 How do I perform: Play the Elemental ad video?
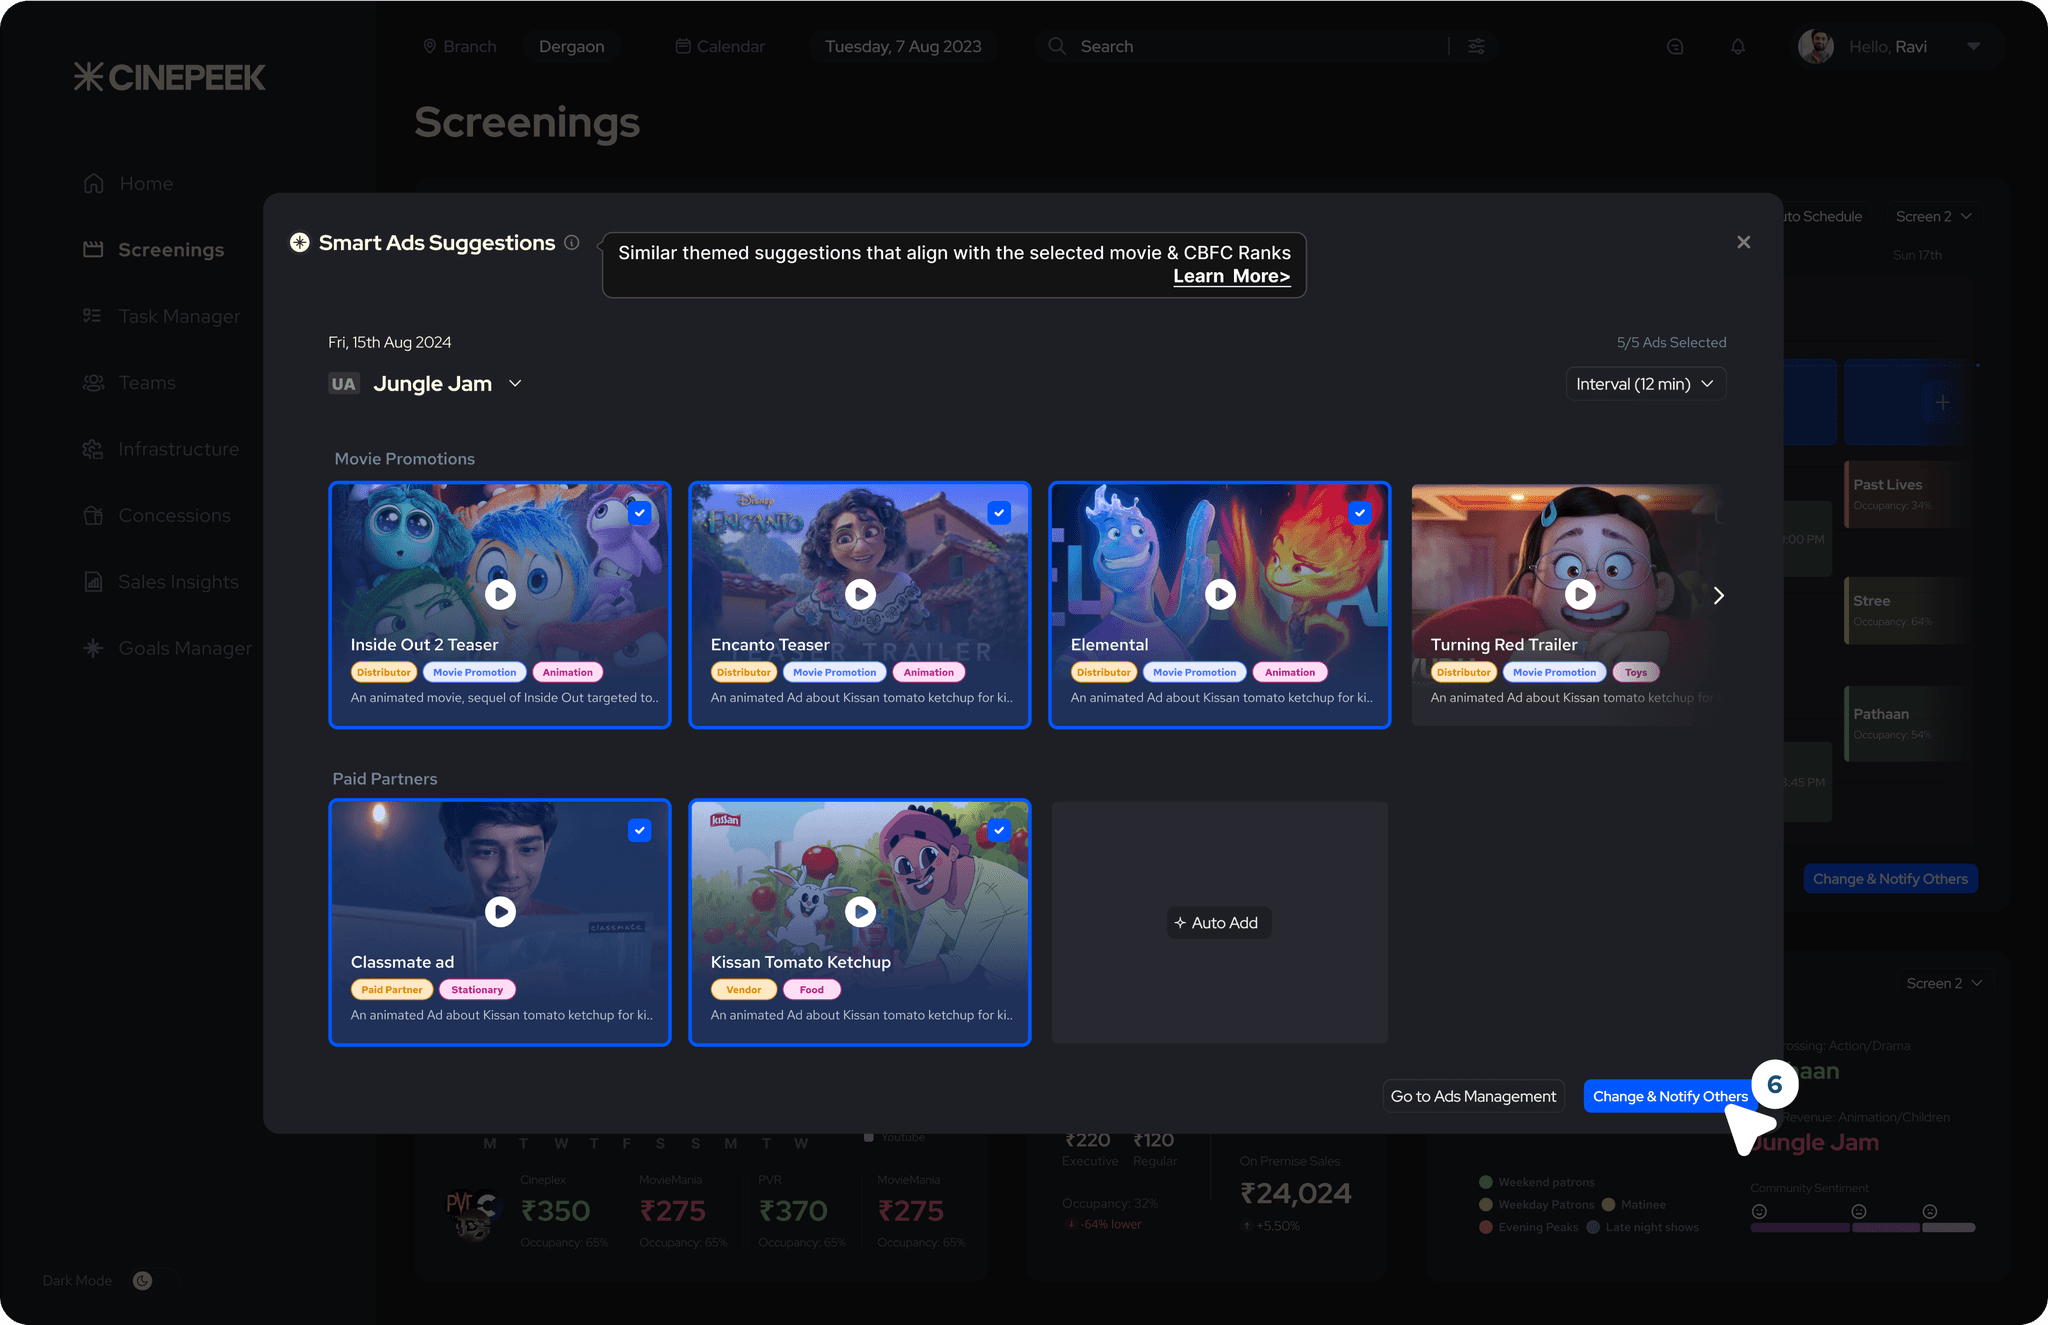point(1220,595)
